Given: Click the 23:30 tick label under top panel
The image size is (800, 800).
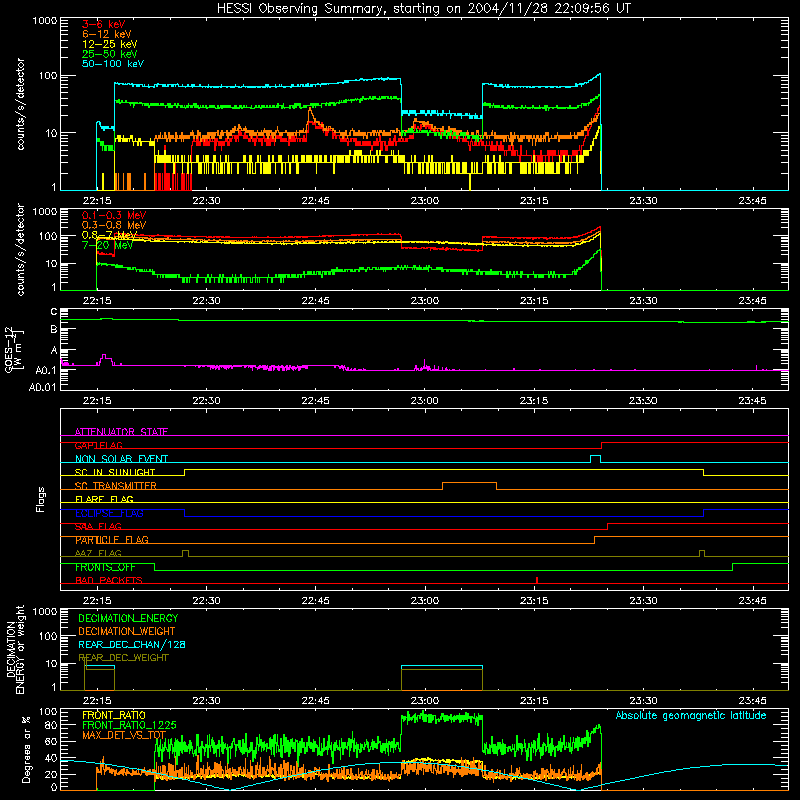Looking at the screenshot, I should click(643, 201).
